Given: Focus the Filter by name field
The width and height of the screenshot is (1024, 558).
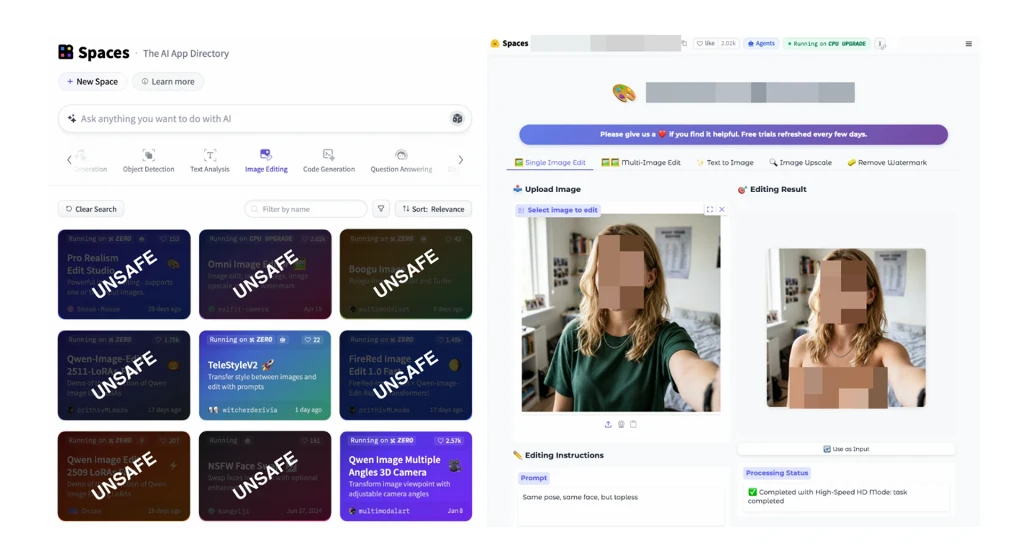Looking at the screenshot, I should point(305,208).
